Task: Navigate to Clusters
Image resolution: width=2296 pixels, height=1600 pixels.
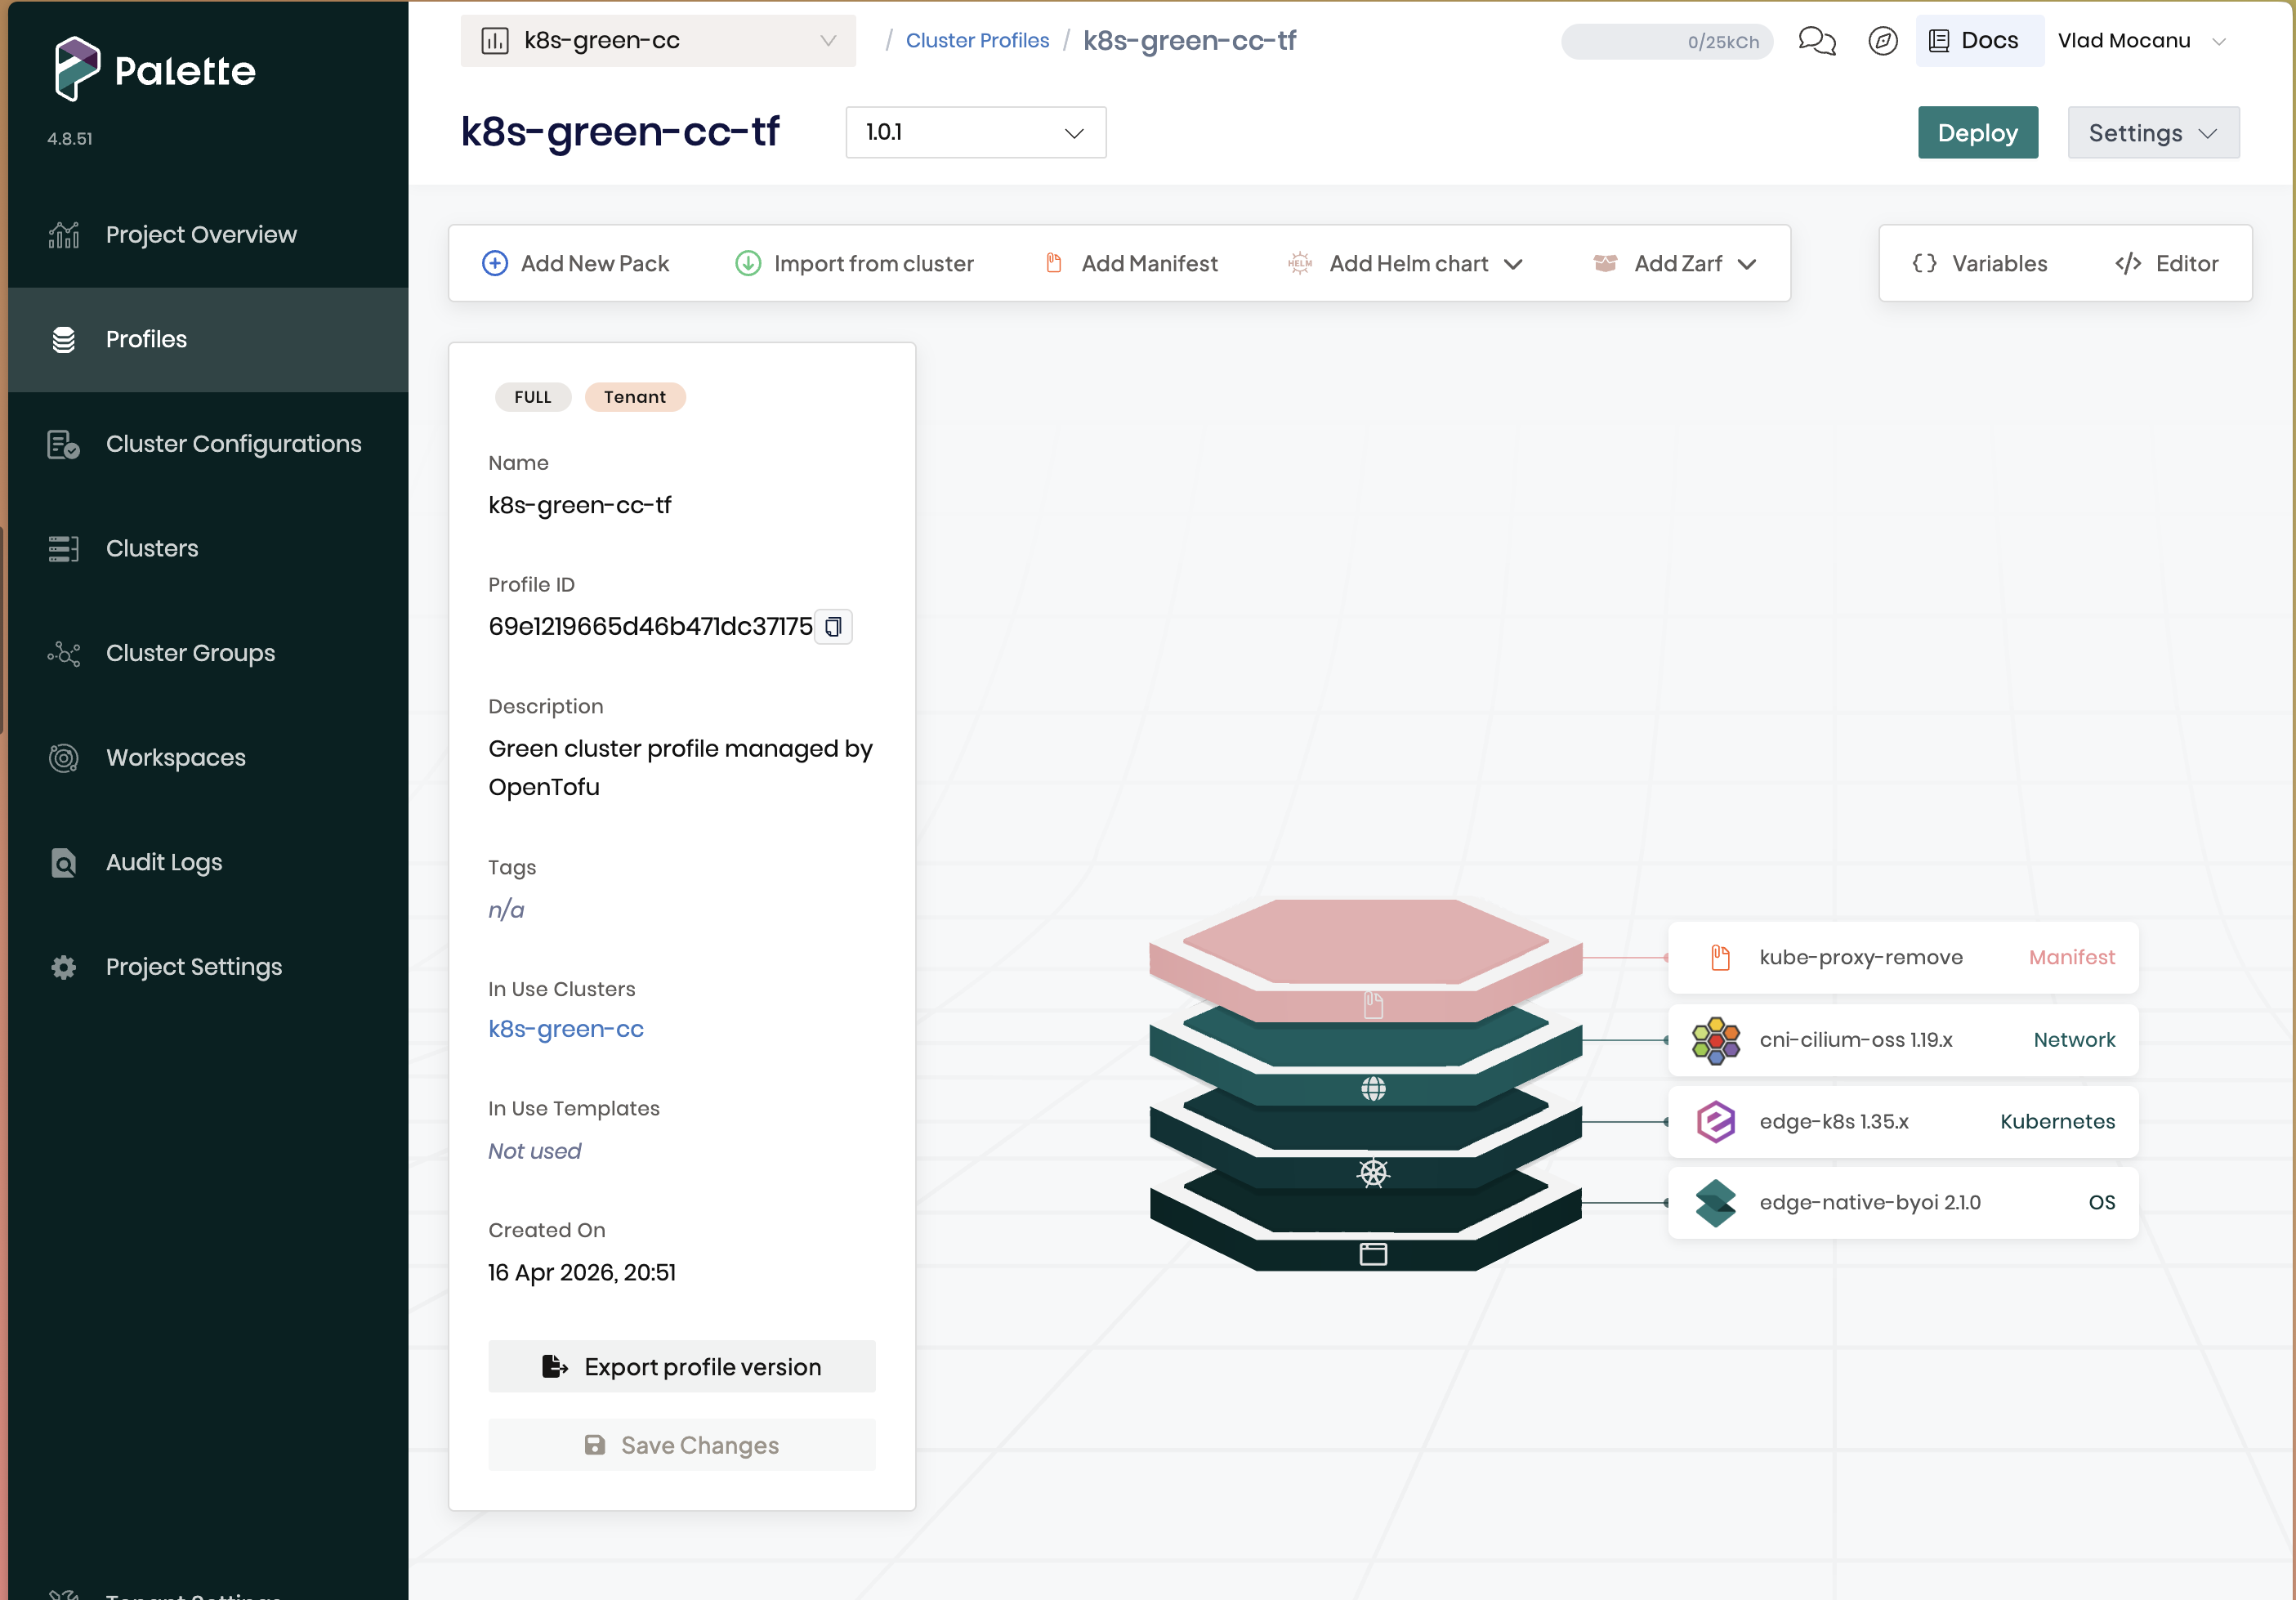Action: [x=208, y=549]
